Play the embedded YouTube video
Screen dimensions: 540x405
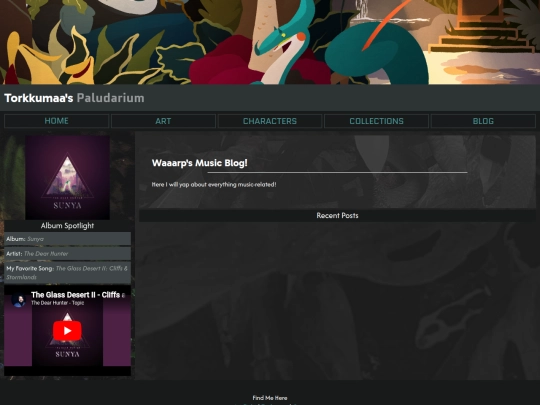pyautogui.click(x=67, y=331)
